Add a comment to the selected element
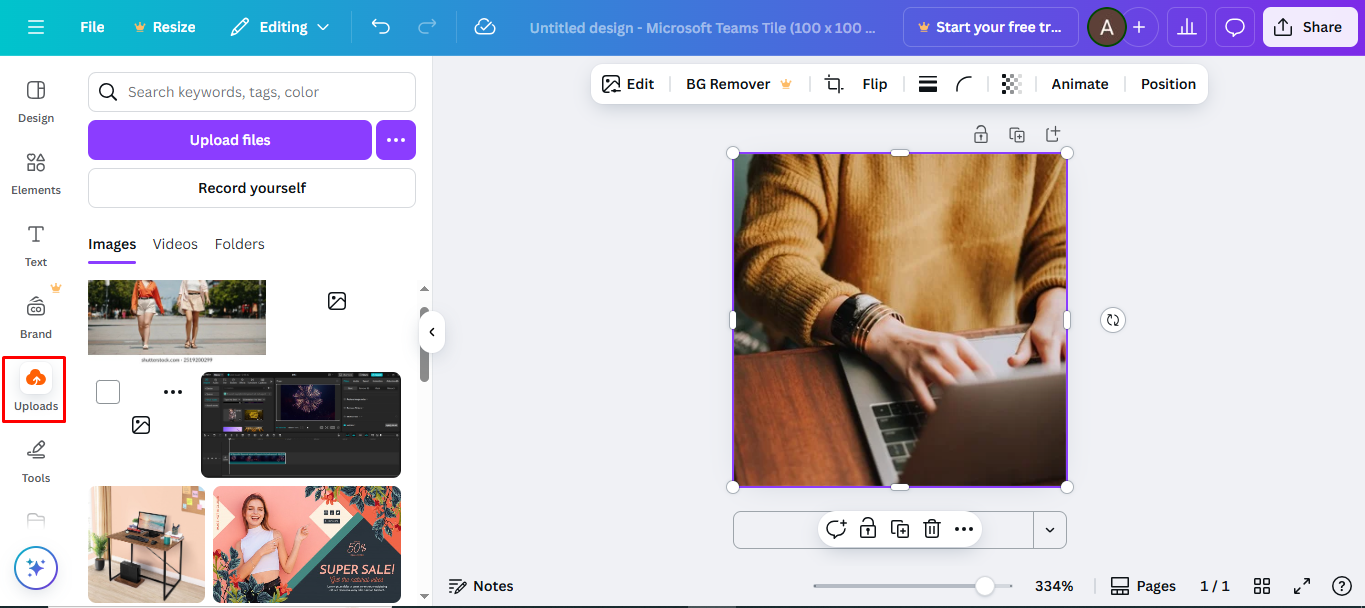Screen dimensions: 1365x608 click(x=836, y=528)
